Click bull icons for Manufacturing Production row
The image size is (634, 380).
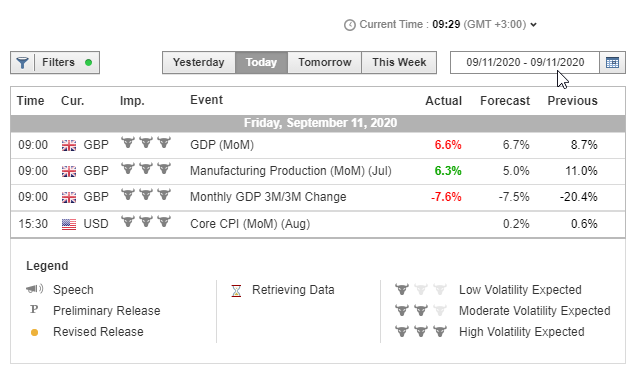[146, 169]
